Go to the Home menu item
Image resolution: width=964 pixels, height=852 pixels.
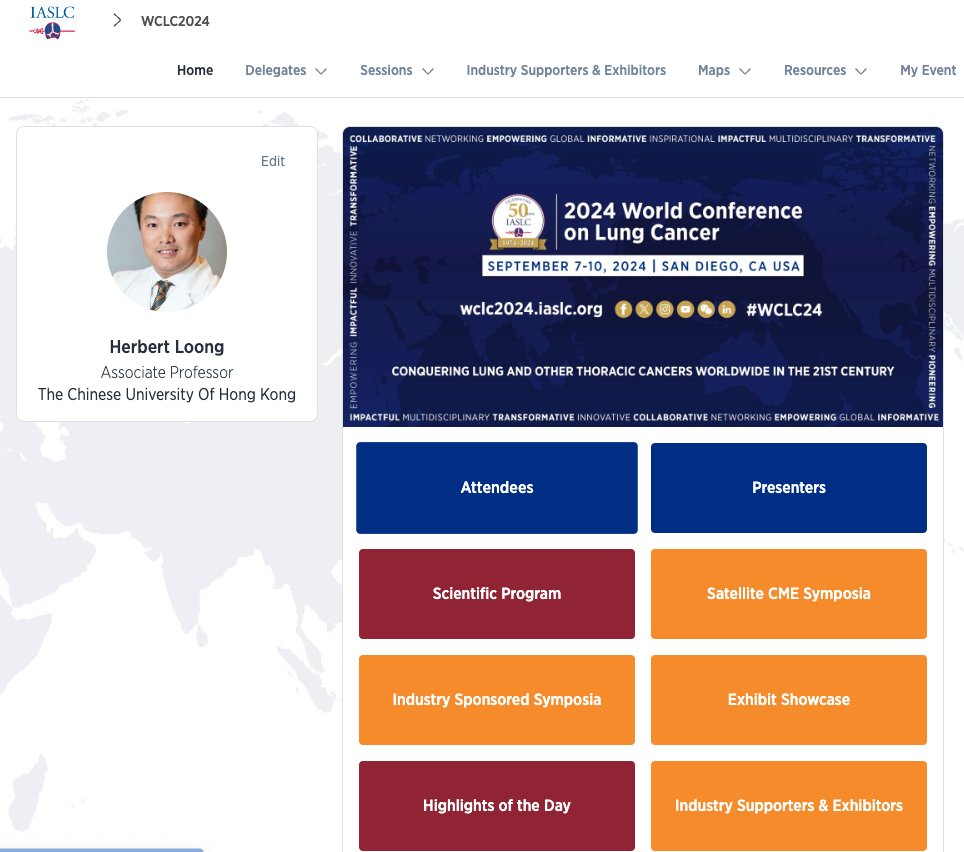click(x=195, y=70)
